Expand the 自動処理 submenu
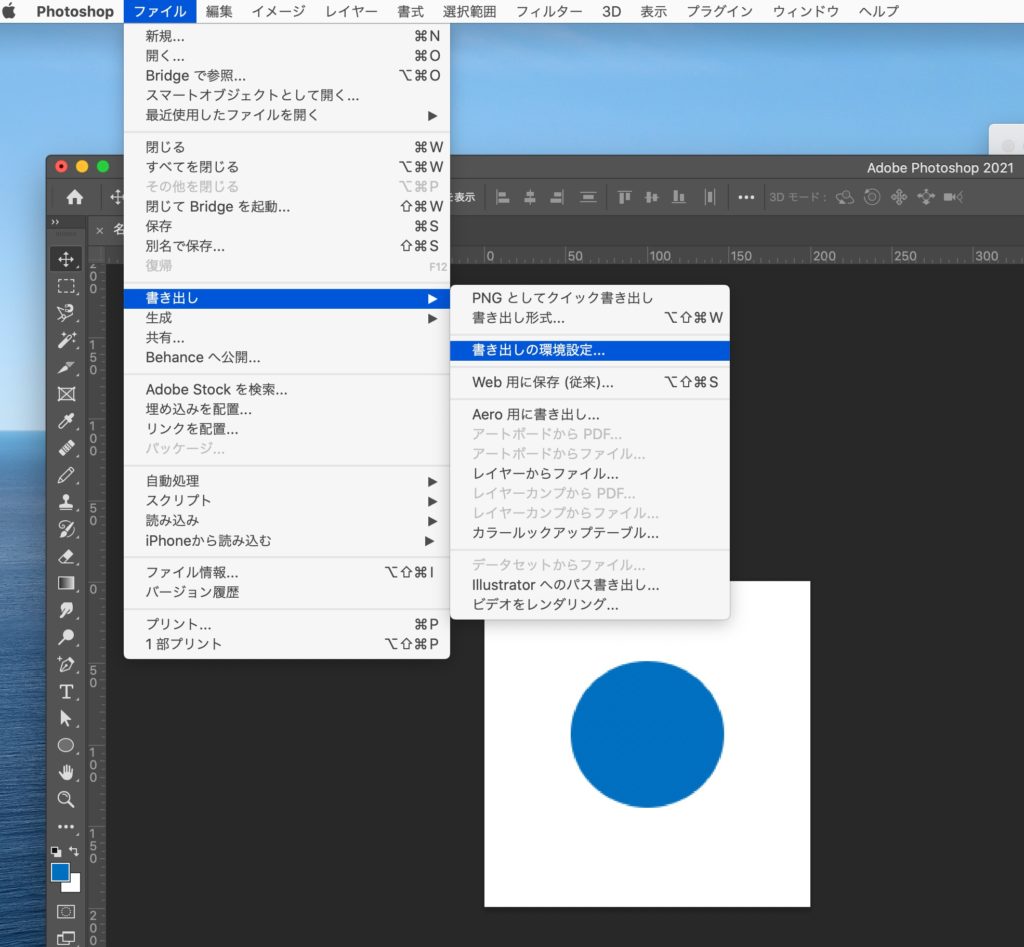The image size is (1024, 947). (x=200, y=481)
